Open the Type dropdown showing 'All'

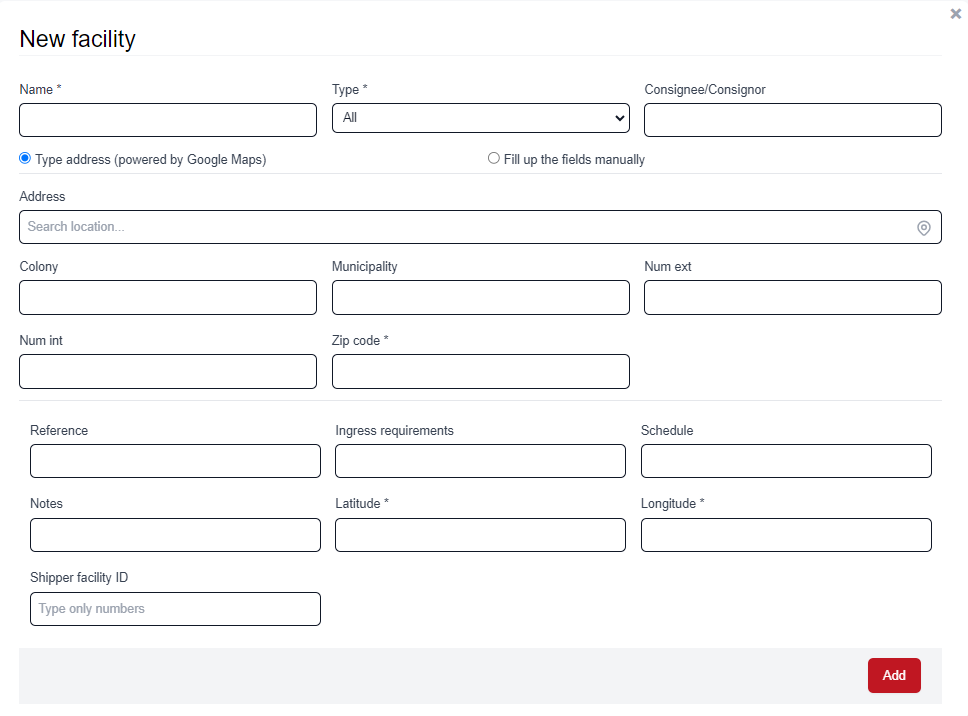coord(480,117)
